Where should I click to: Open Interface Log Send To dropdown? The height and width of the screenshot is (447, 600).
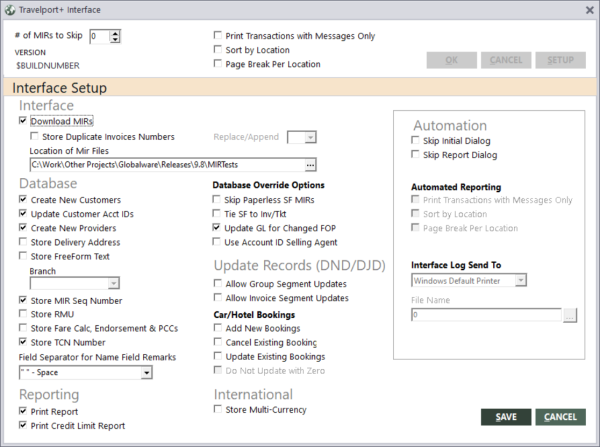[x=520, y=281]
